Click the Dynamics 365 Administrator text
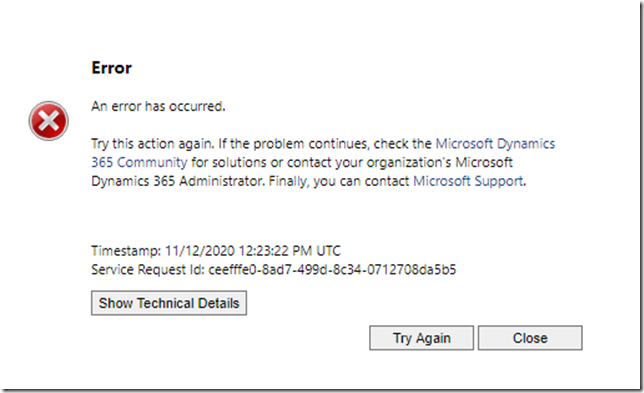 tap(178, 181)
